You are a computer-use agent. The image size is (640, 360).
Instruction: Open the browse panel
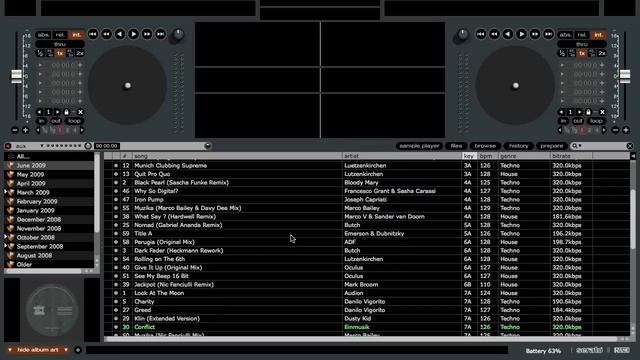click(485, 146)
